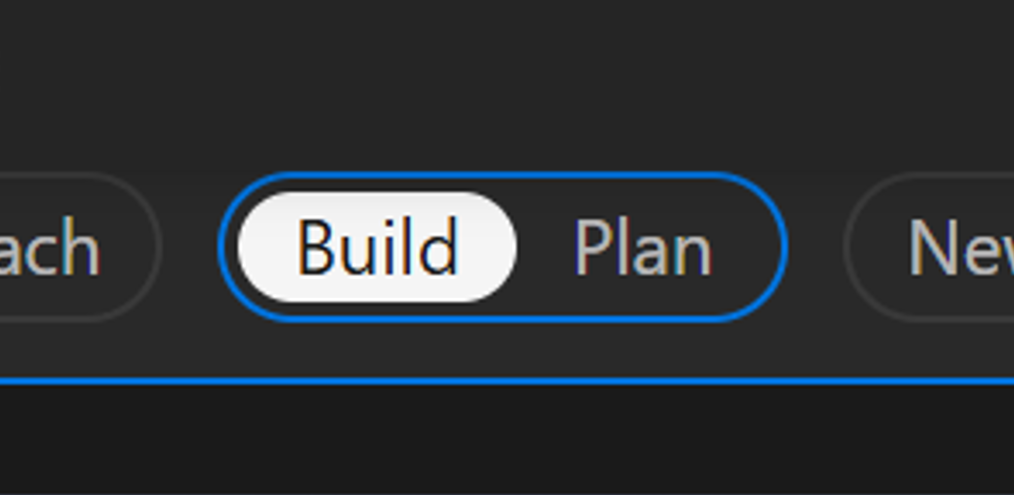The image size is (1014, 495).
Task: Hit the pill button ending in 'ach'
Action: click(62, 248)
